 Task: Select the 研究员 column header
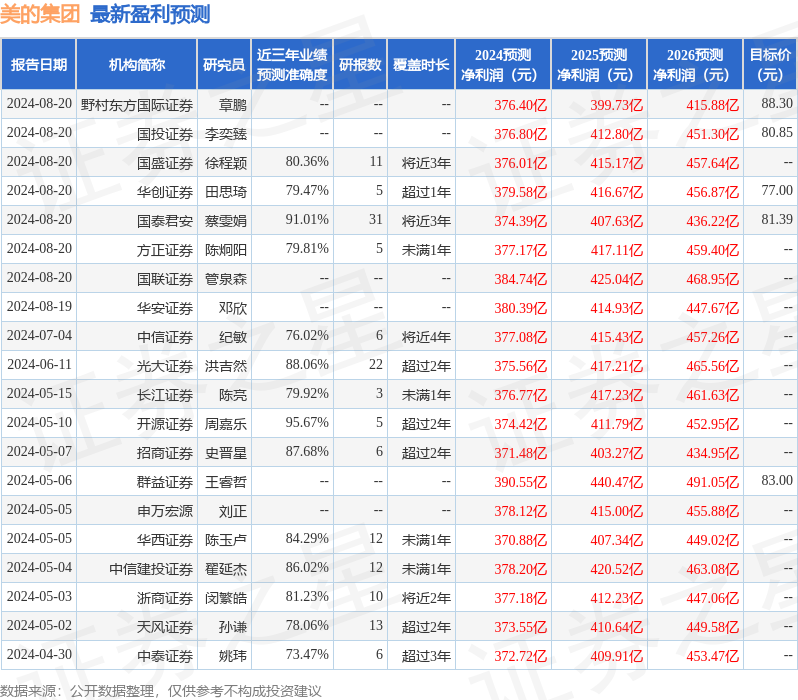pos(224,65)
